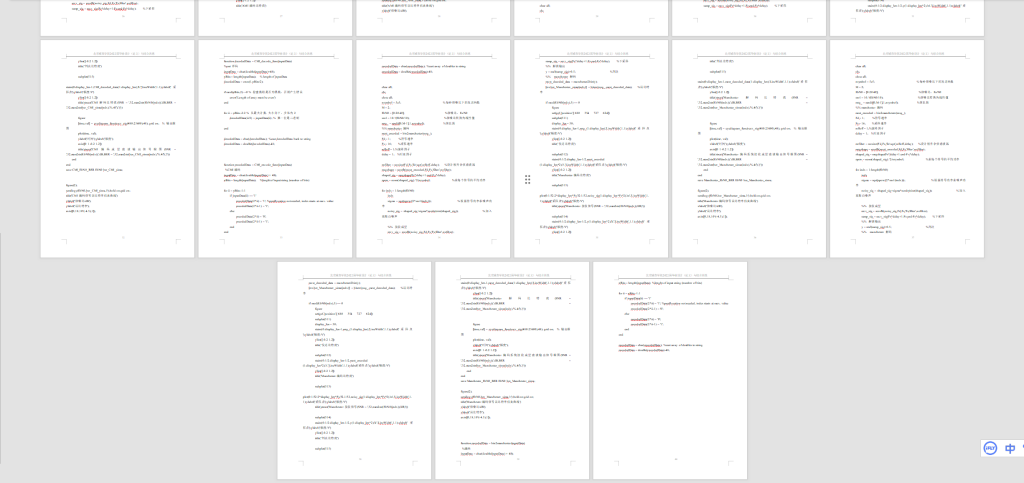This screenshot has height=483, width=1024.
Task: Click the iFLY input method icon
Action: pyautogui.click(x=990, y=449)
